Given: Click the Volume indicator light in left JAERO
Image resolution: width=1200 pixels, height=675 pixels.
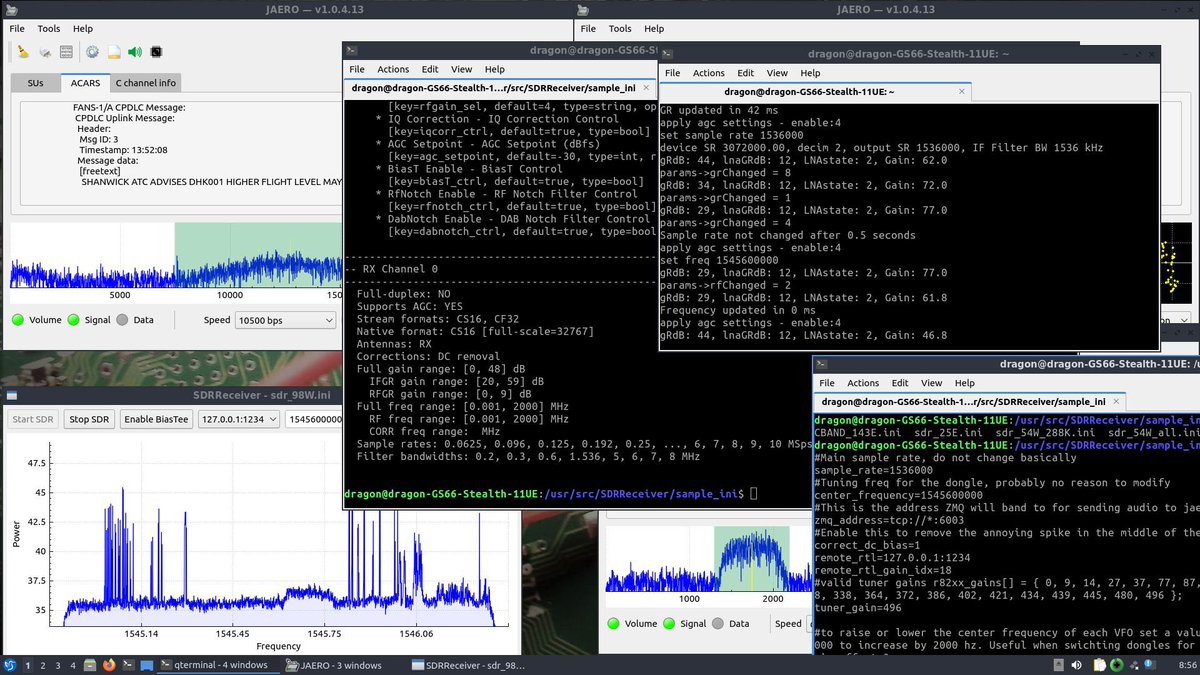Looking at the screenshot, I should coord(18,320).
